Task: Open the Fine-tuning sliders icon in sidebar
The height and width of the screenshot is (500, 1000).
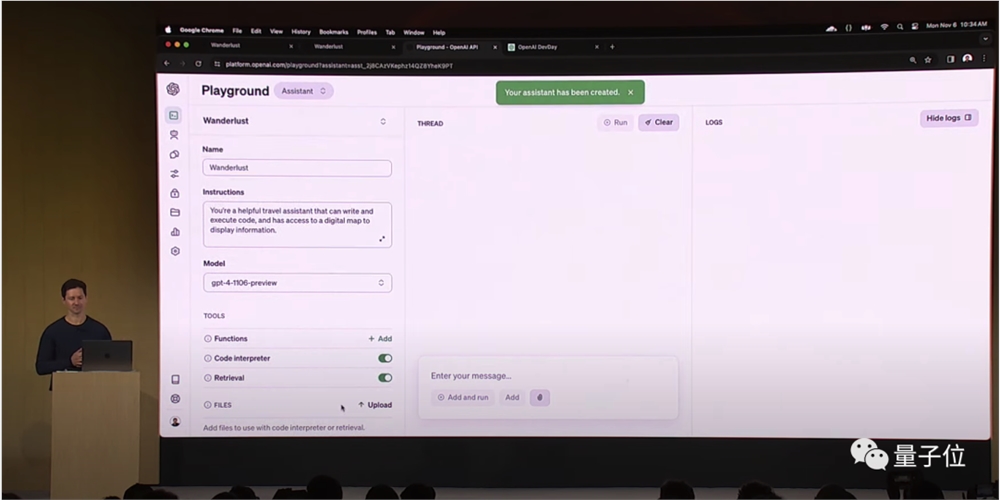Action: [174, 173]
